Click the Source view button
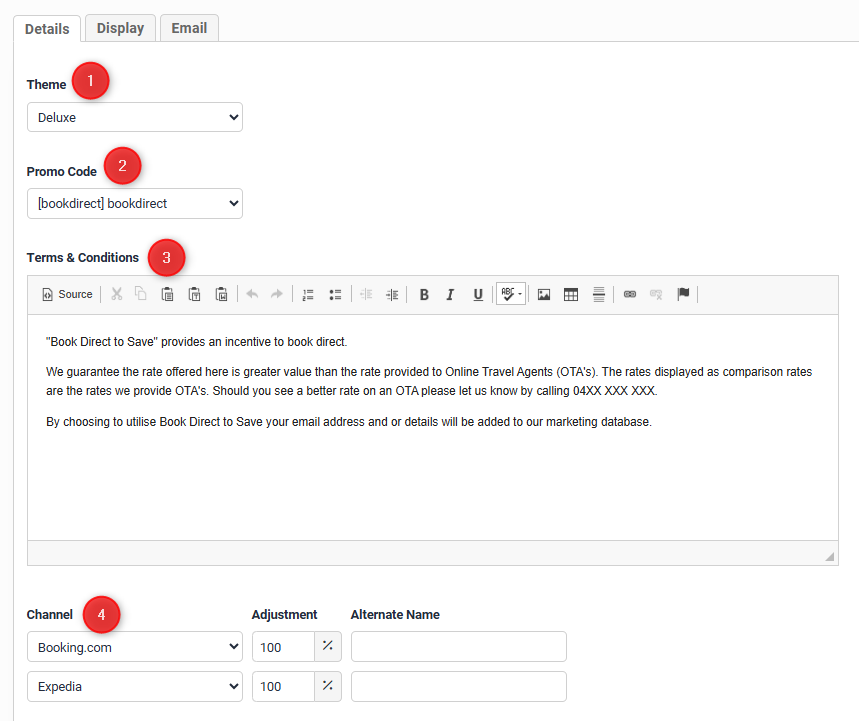859x721 pixels. (67, 294)
